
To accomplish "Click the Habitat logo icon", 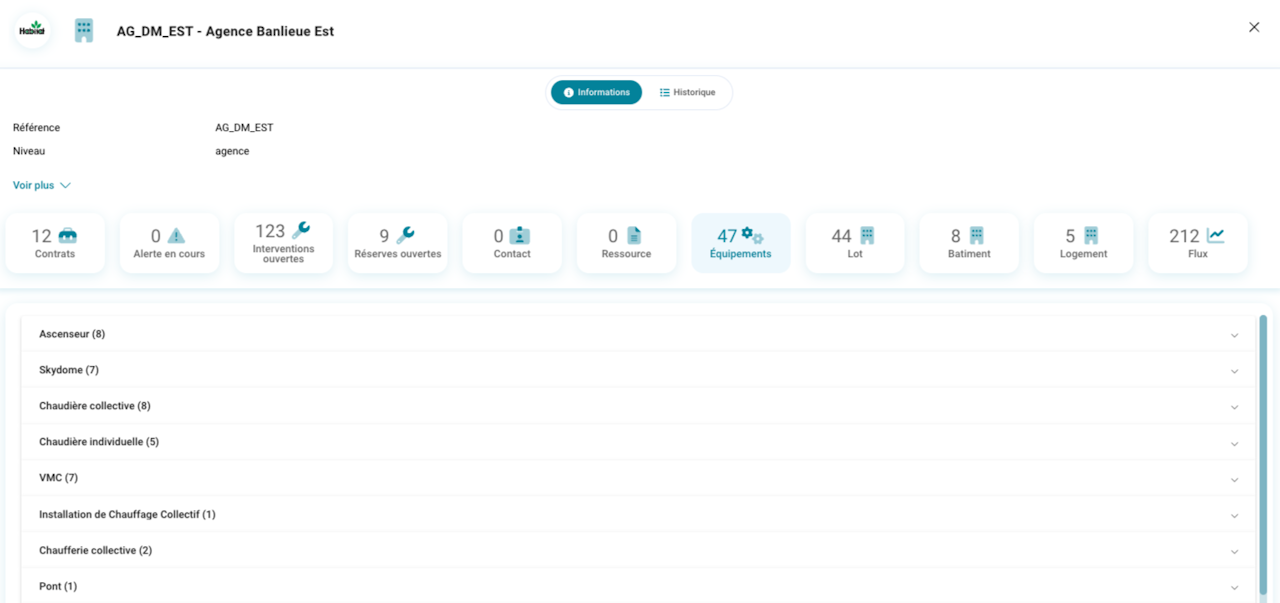I will coord(32,30).
